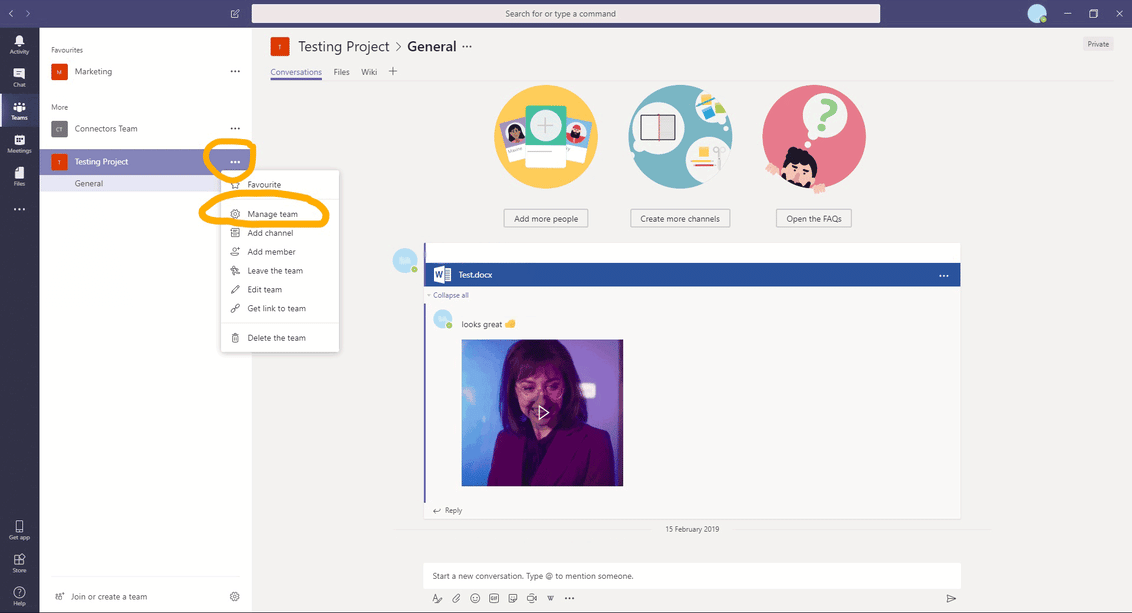Open more options for Marketing team
Viewport: 1132px width, 613px height.
click(235, 71)
